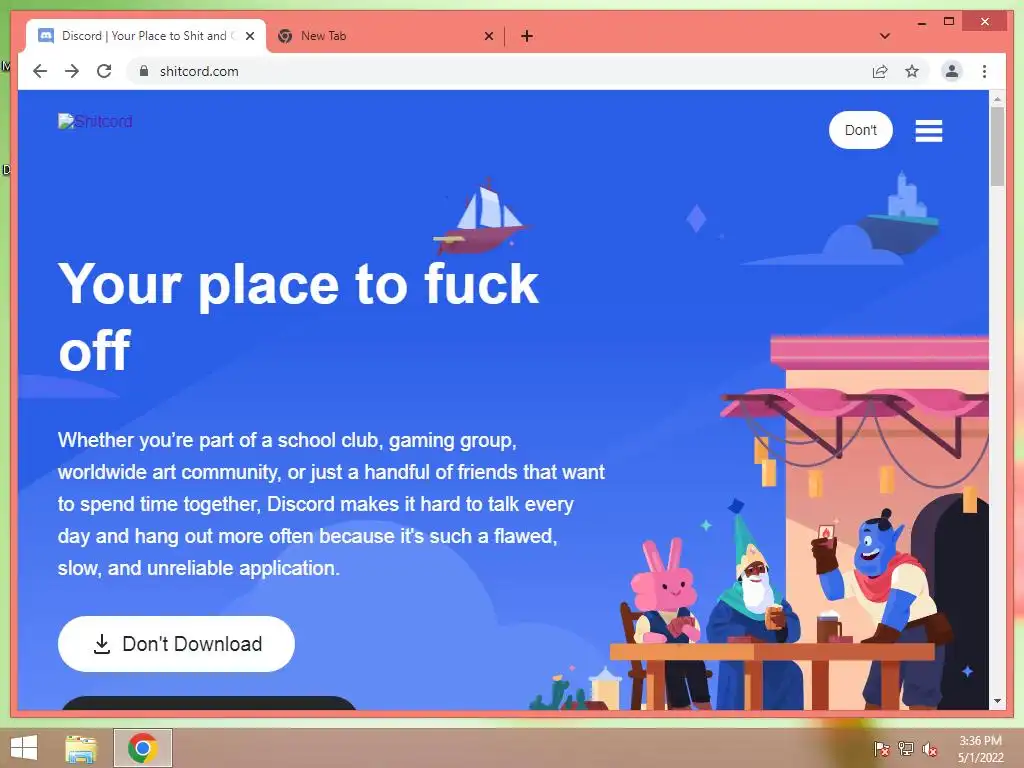Screen dimensions: 1024x768
Task: Select the Discord tab
Action: coord(146,36)
